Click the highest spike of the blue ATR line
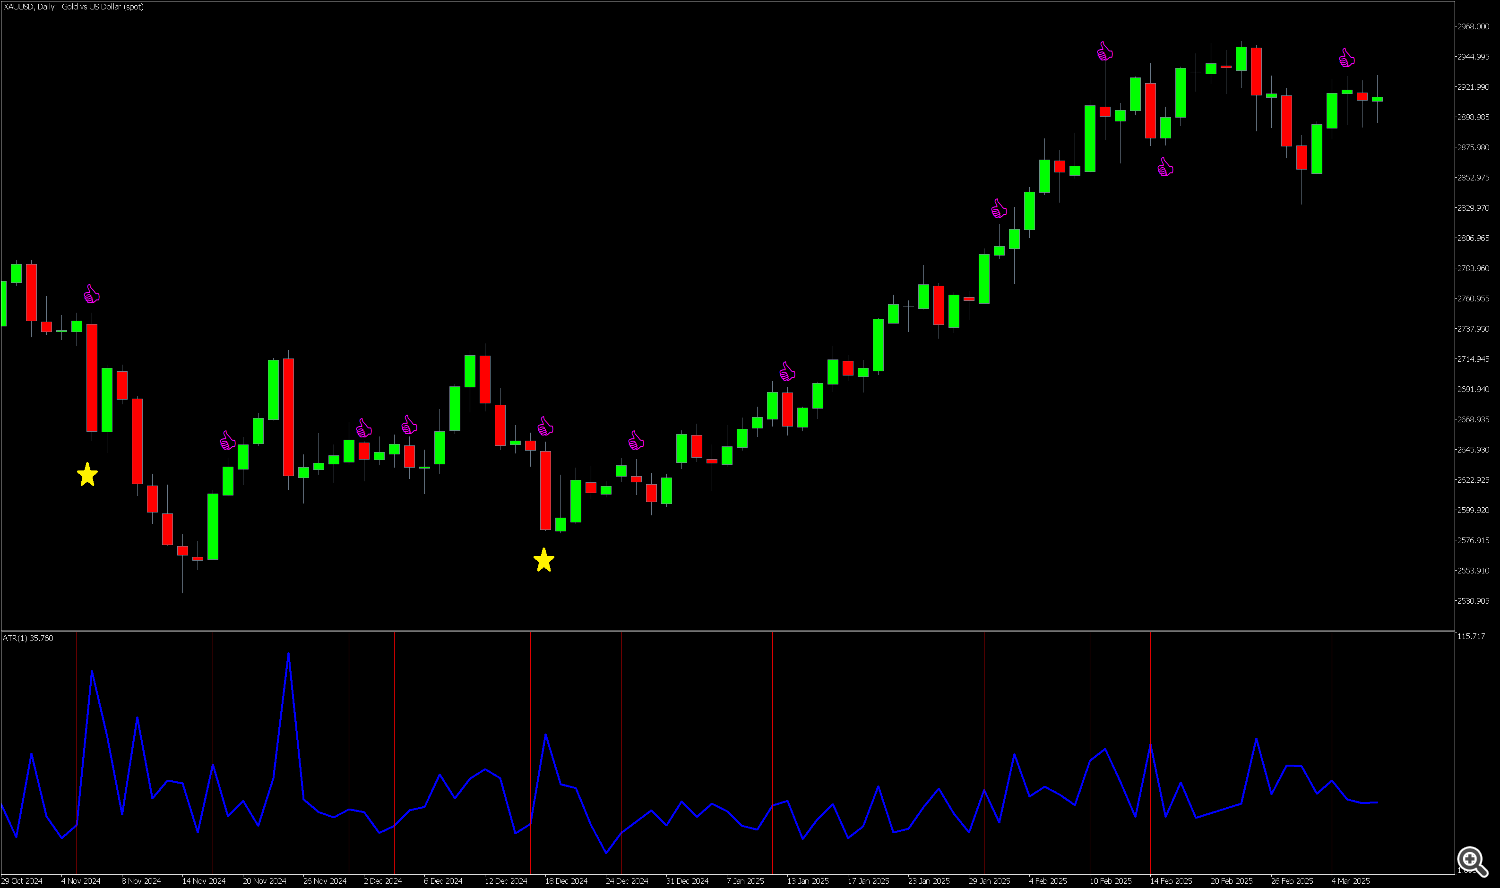This screenshot has width=1500, height=888. point(288,653)
